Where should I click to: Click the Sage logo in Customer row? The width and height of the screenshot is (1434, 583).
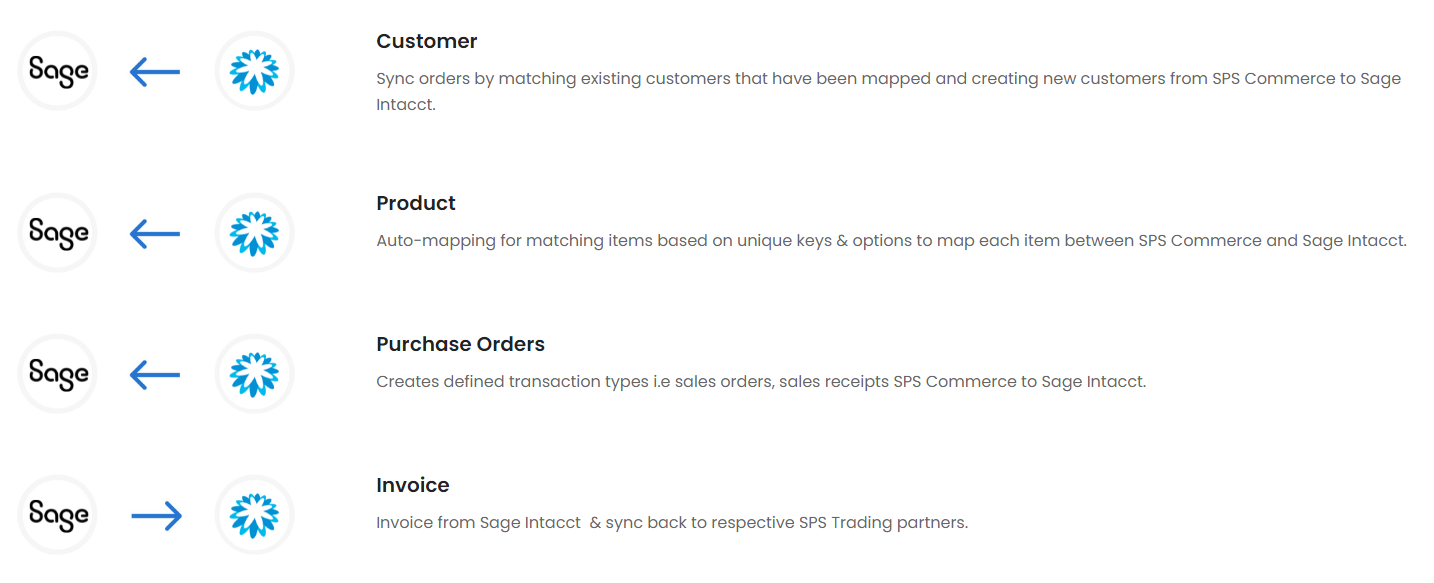[58, 71]
